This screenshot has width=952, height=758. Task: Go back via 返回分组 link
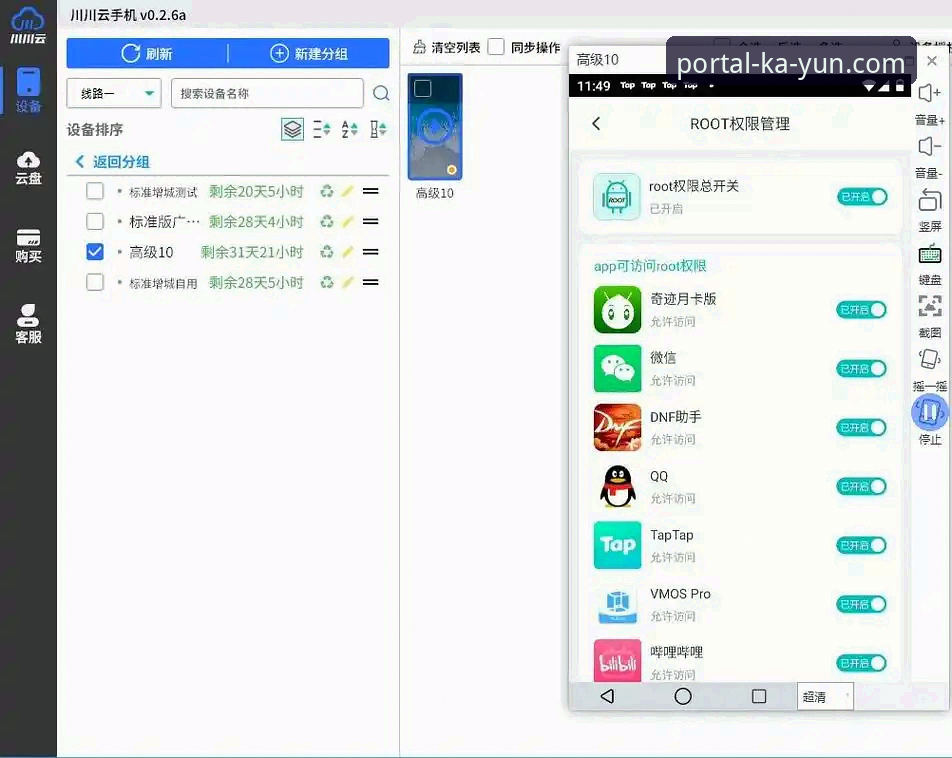112,162
